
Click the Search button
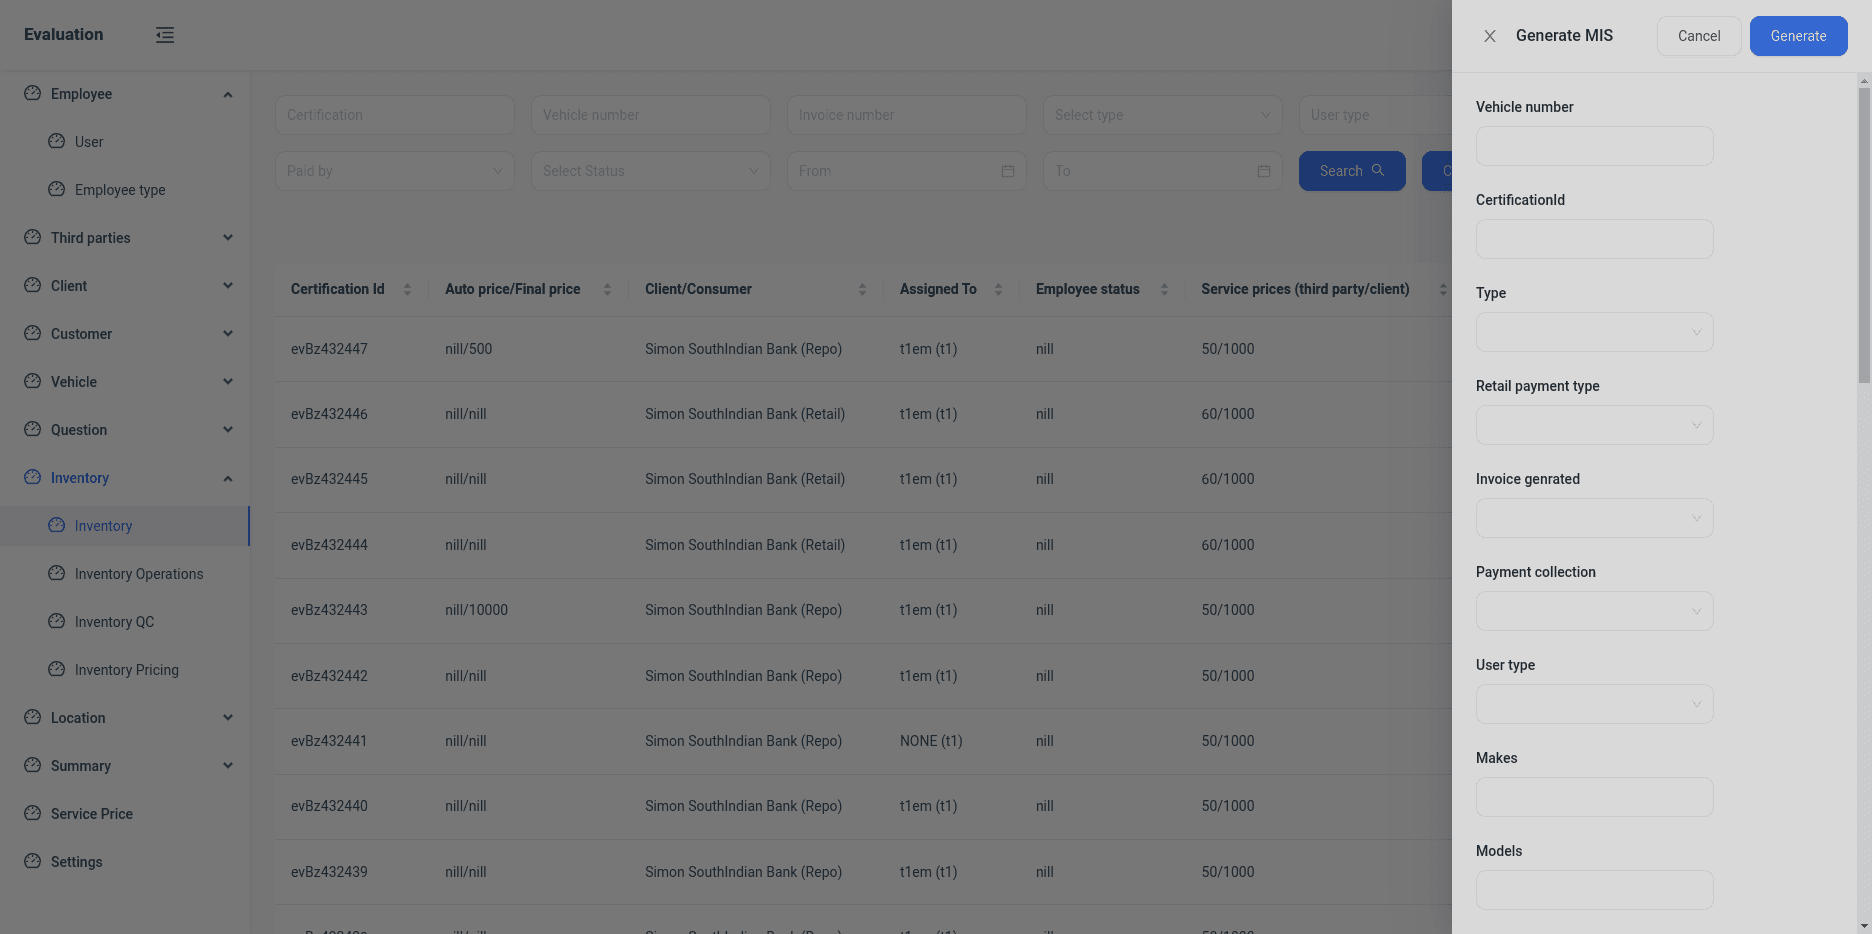tap(1352, 171)
